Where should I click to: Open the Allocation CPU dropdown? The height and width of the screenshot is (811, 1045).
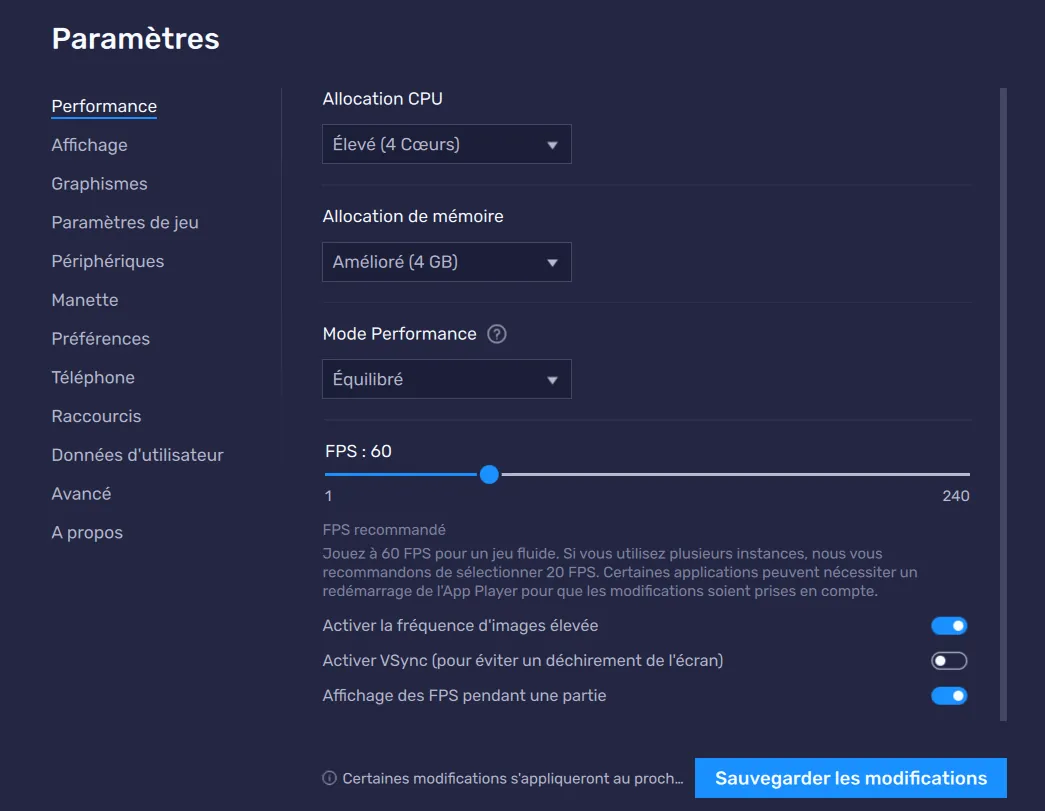(x=446, y=144)
